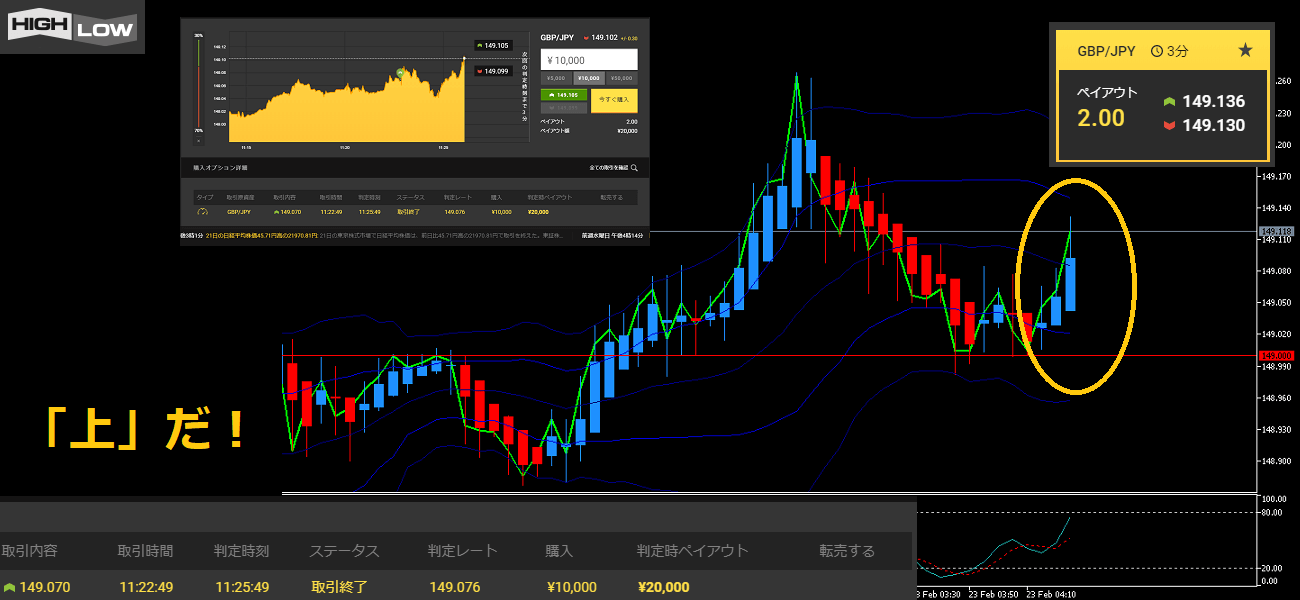
Task: Click the ¥10,000 investment amount field
Action: 588,60
